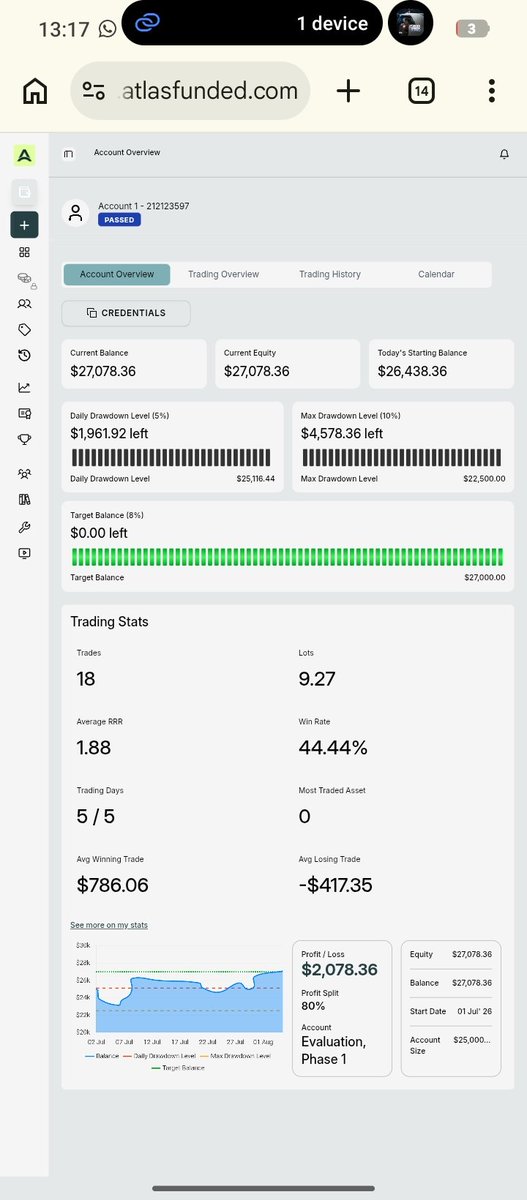The image size is (527, 1200).
Task: Switch to the Trading History tab
Action: coord(330,274)
